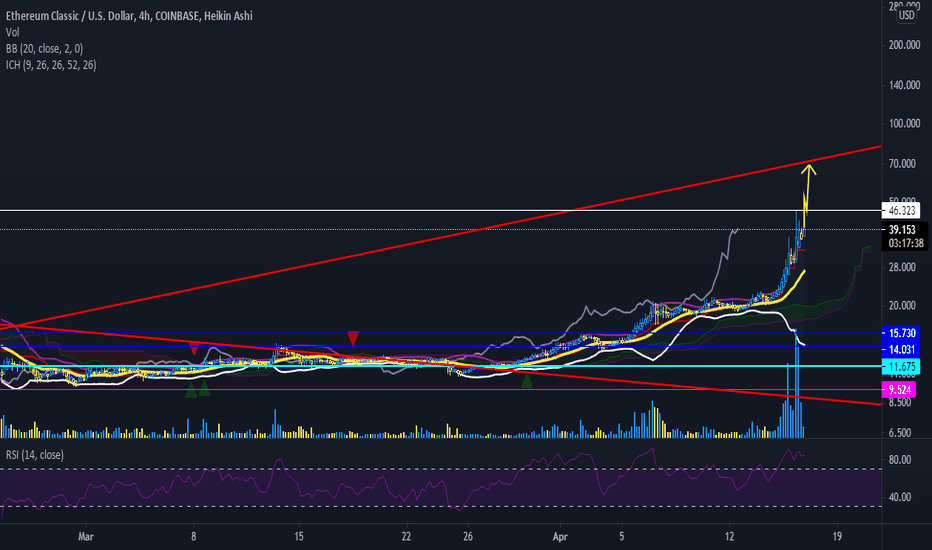Click the countdown timer 03:17:38
Screen dimensions: 932x550
pyautogui.click(x=906, y=243)
